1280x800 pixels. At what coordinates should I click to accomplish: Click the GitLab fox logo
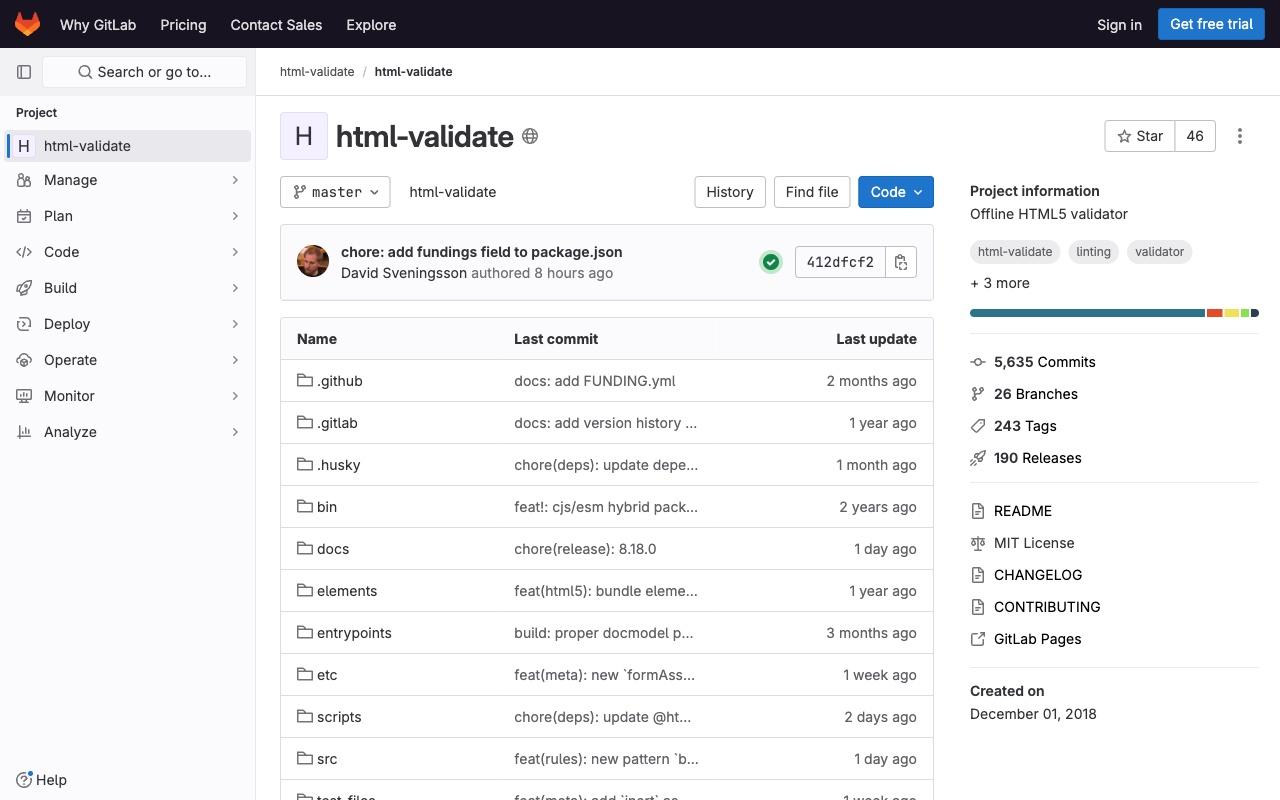27,24
